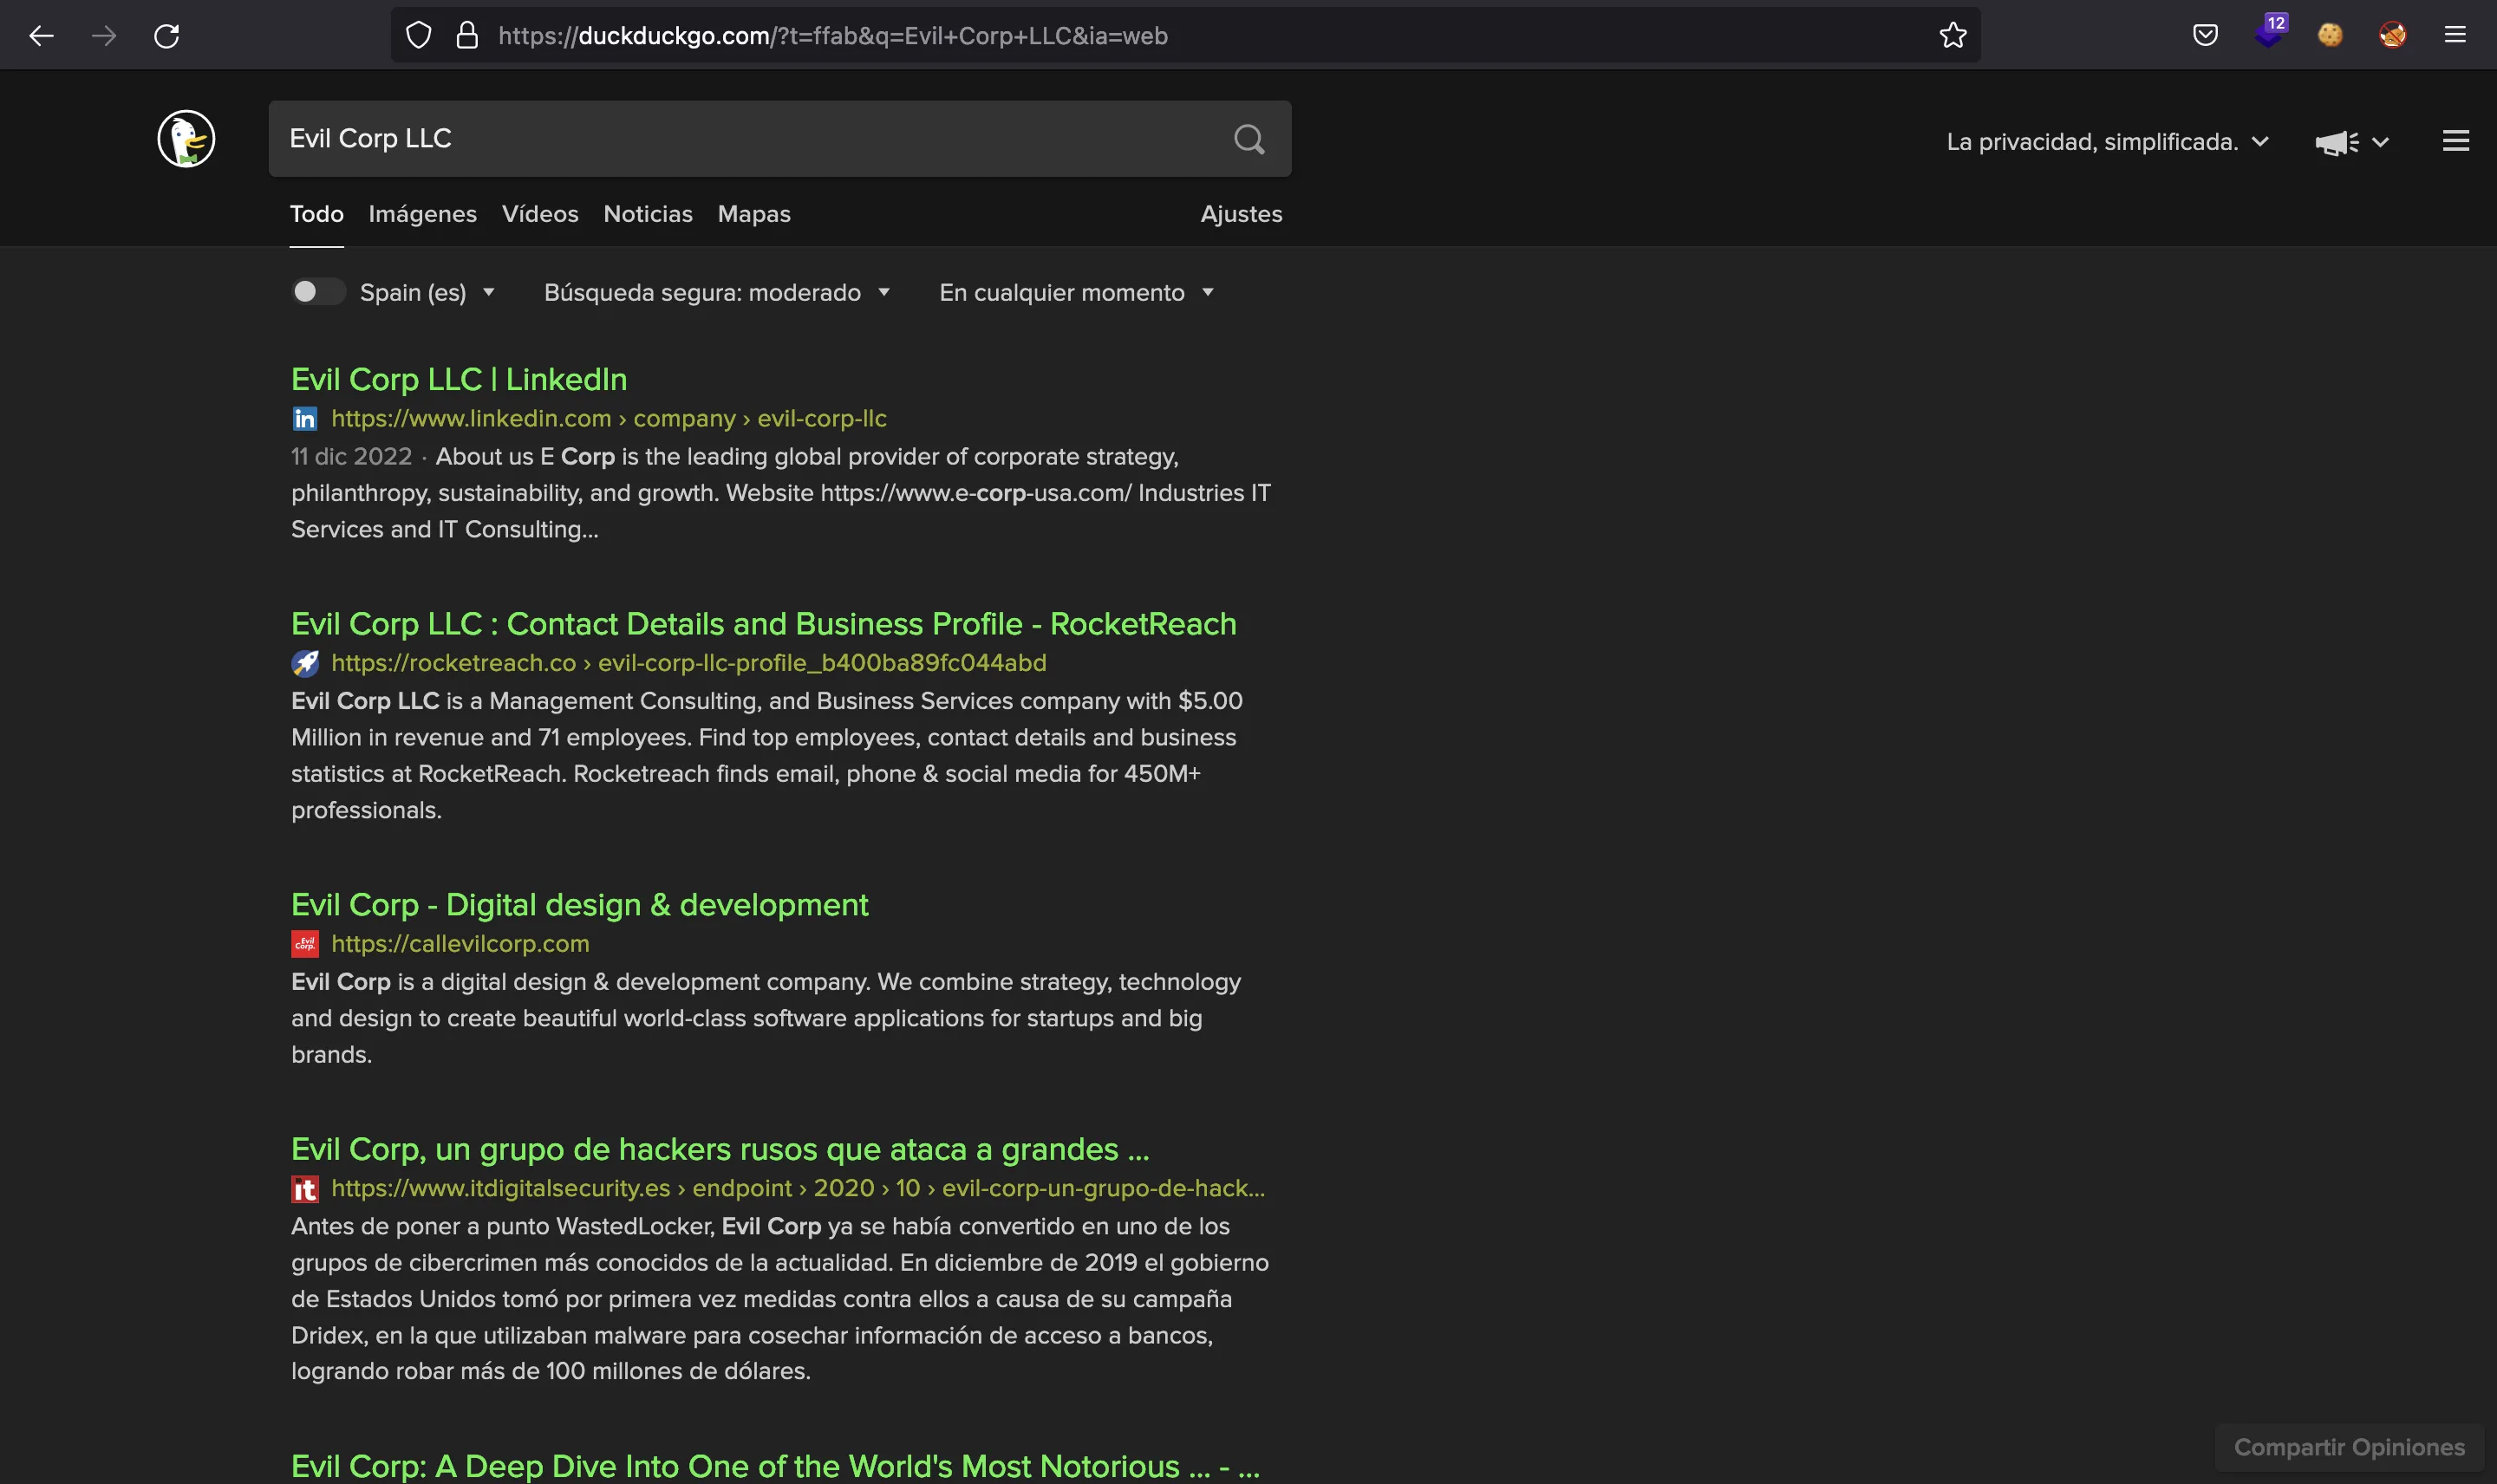Expand La privacidad, simplificada. menu
This screenshot has width=2497, height=1484.
click(x=2107, y=142)
